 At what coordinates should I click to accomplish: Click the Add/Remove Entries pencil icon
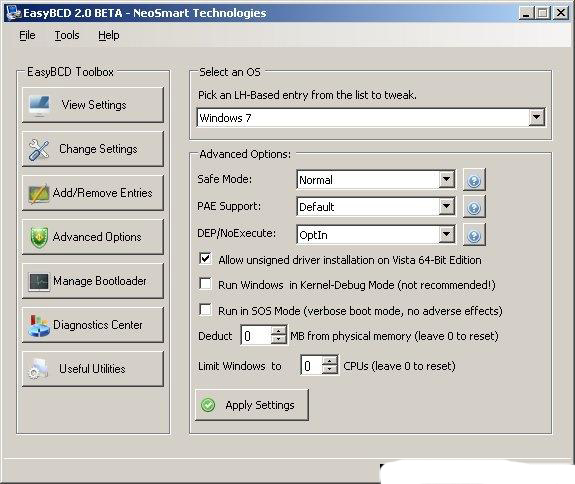(39, 193)
